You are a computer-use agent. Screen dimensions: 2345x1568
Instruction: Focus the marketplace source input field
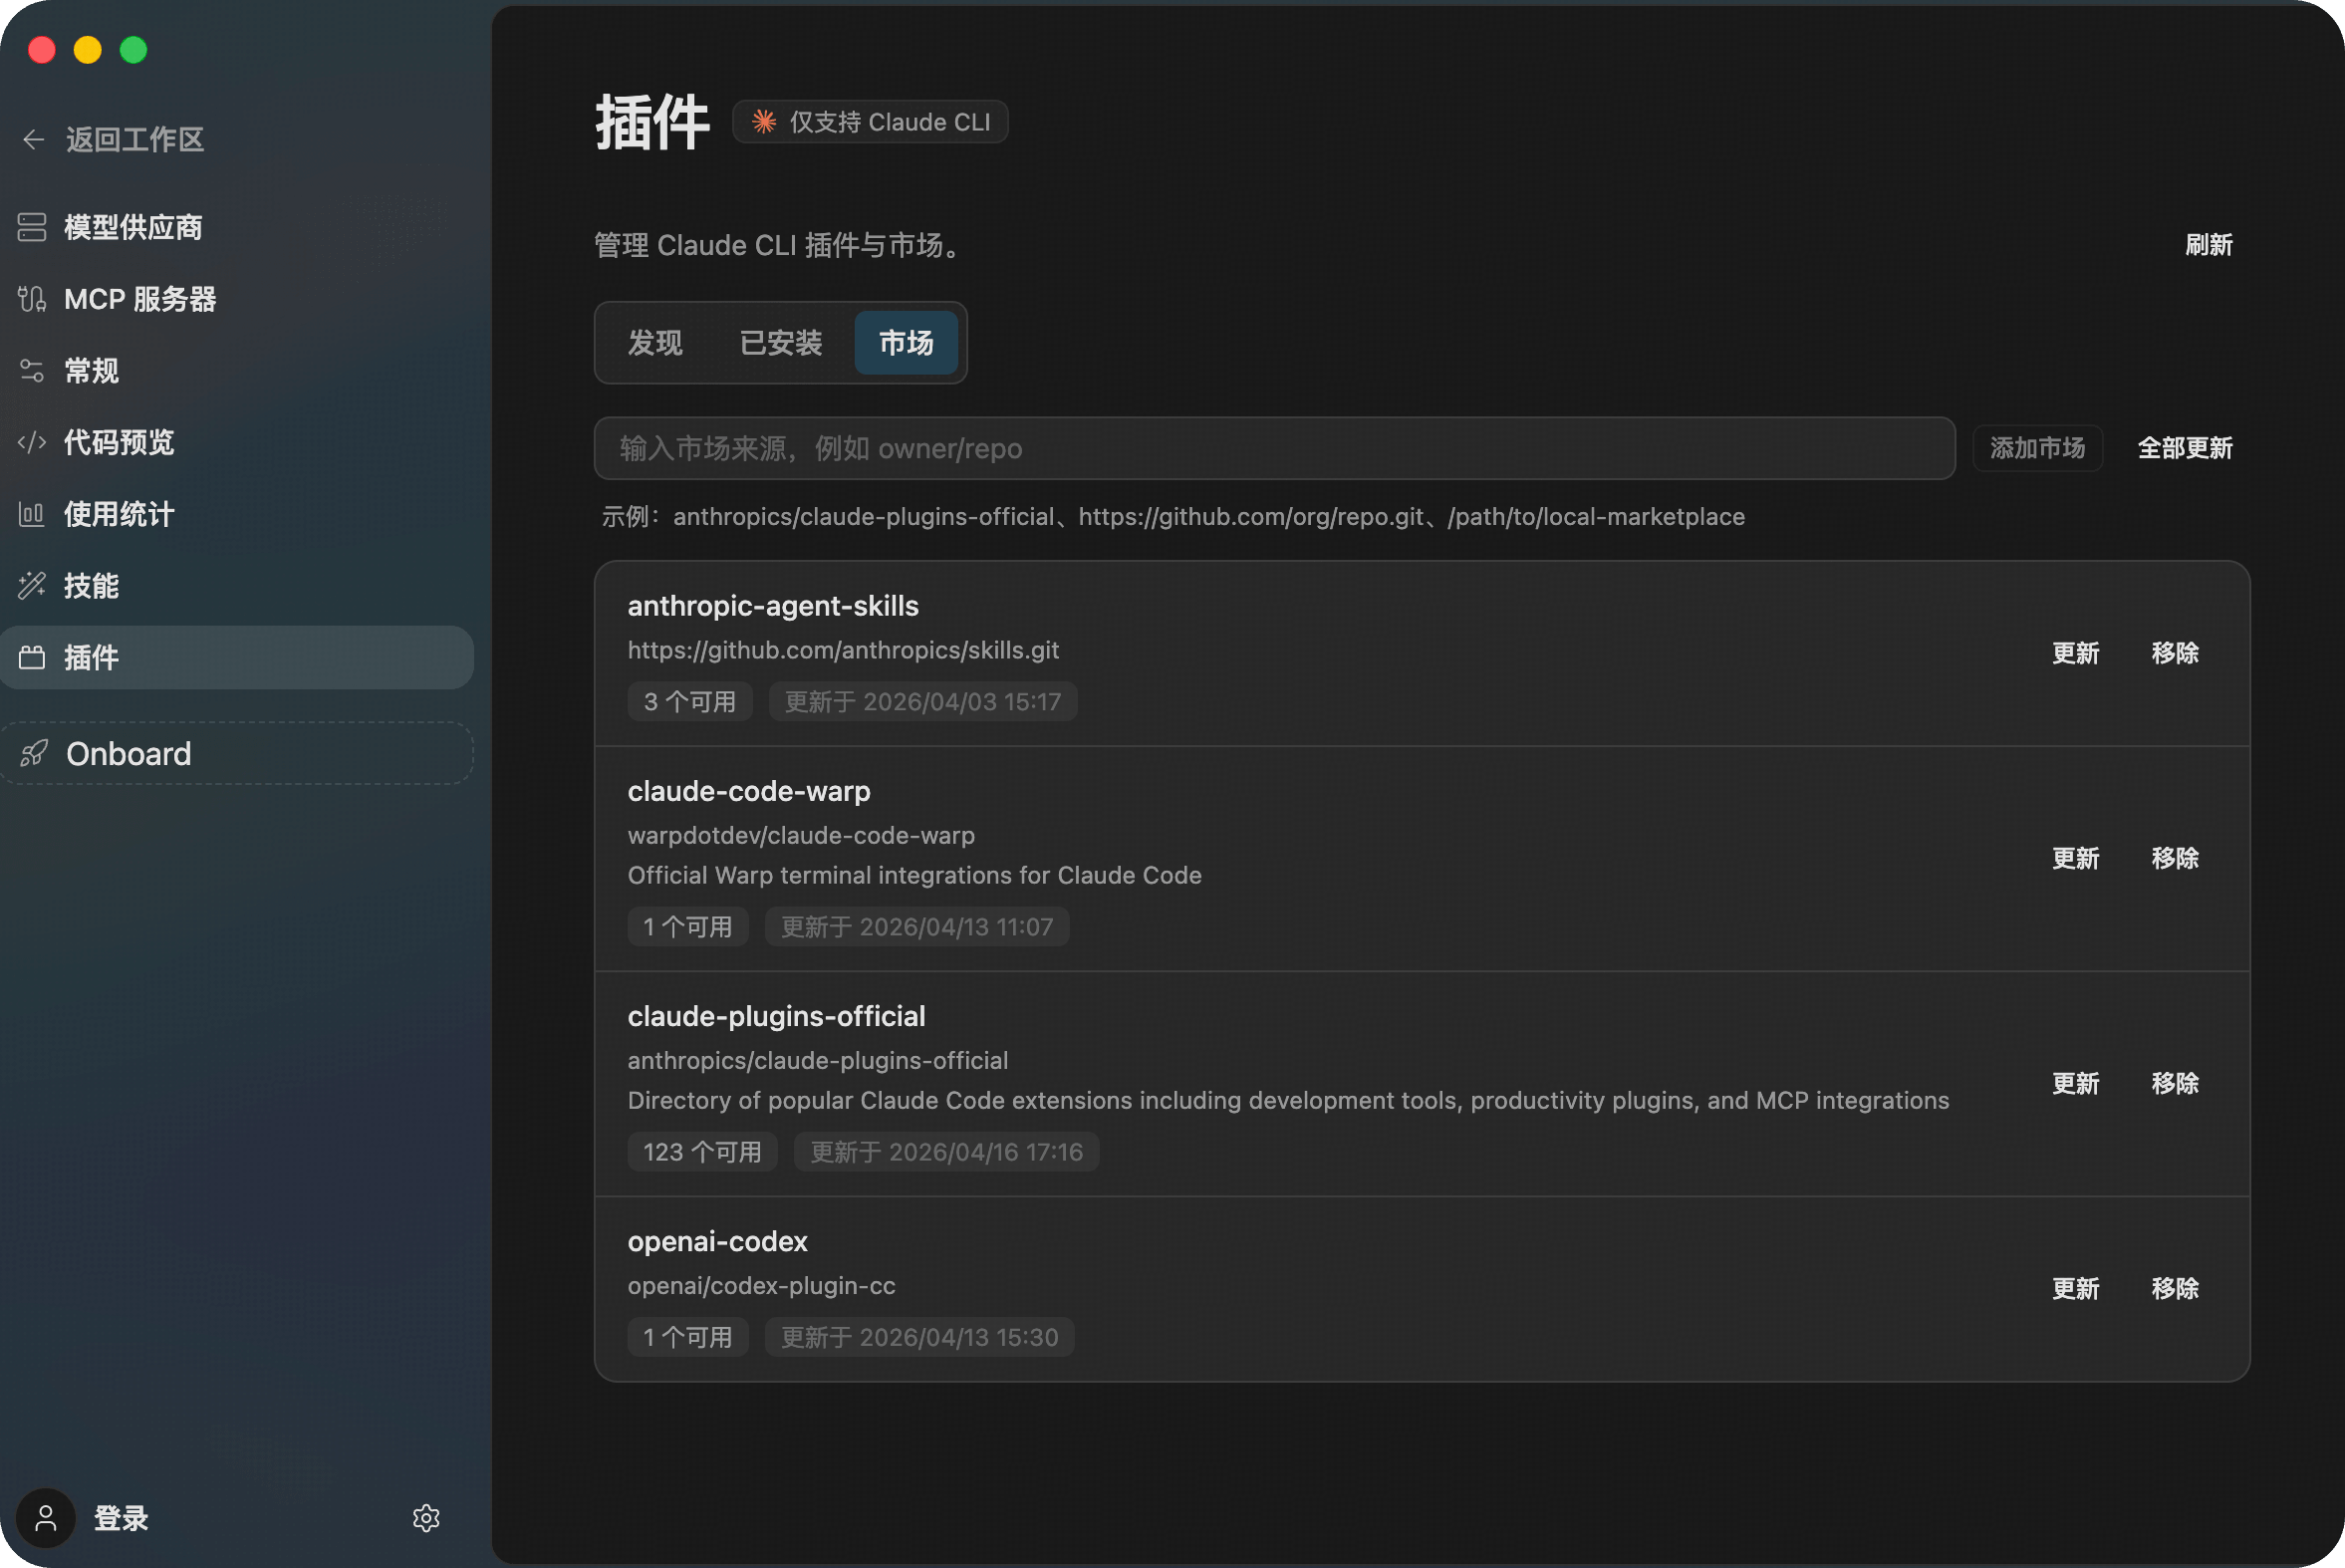(x=1273, y=448)
